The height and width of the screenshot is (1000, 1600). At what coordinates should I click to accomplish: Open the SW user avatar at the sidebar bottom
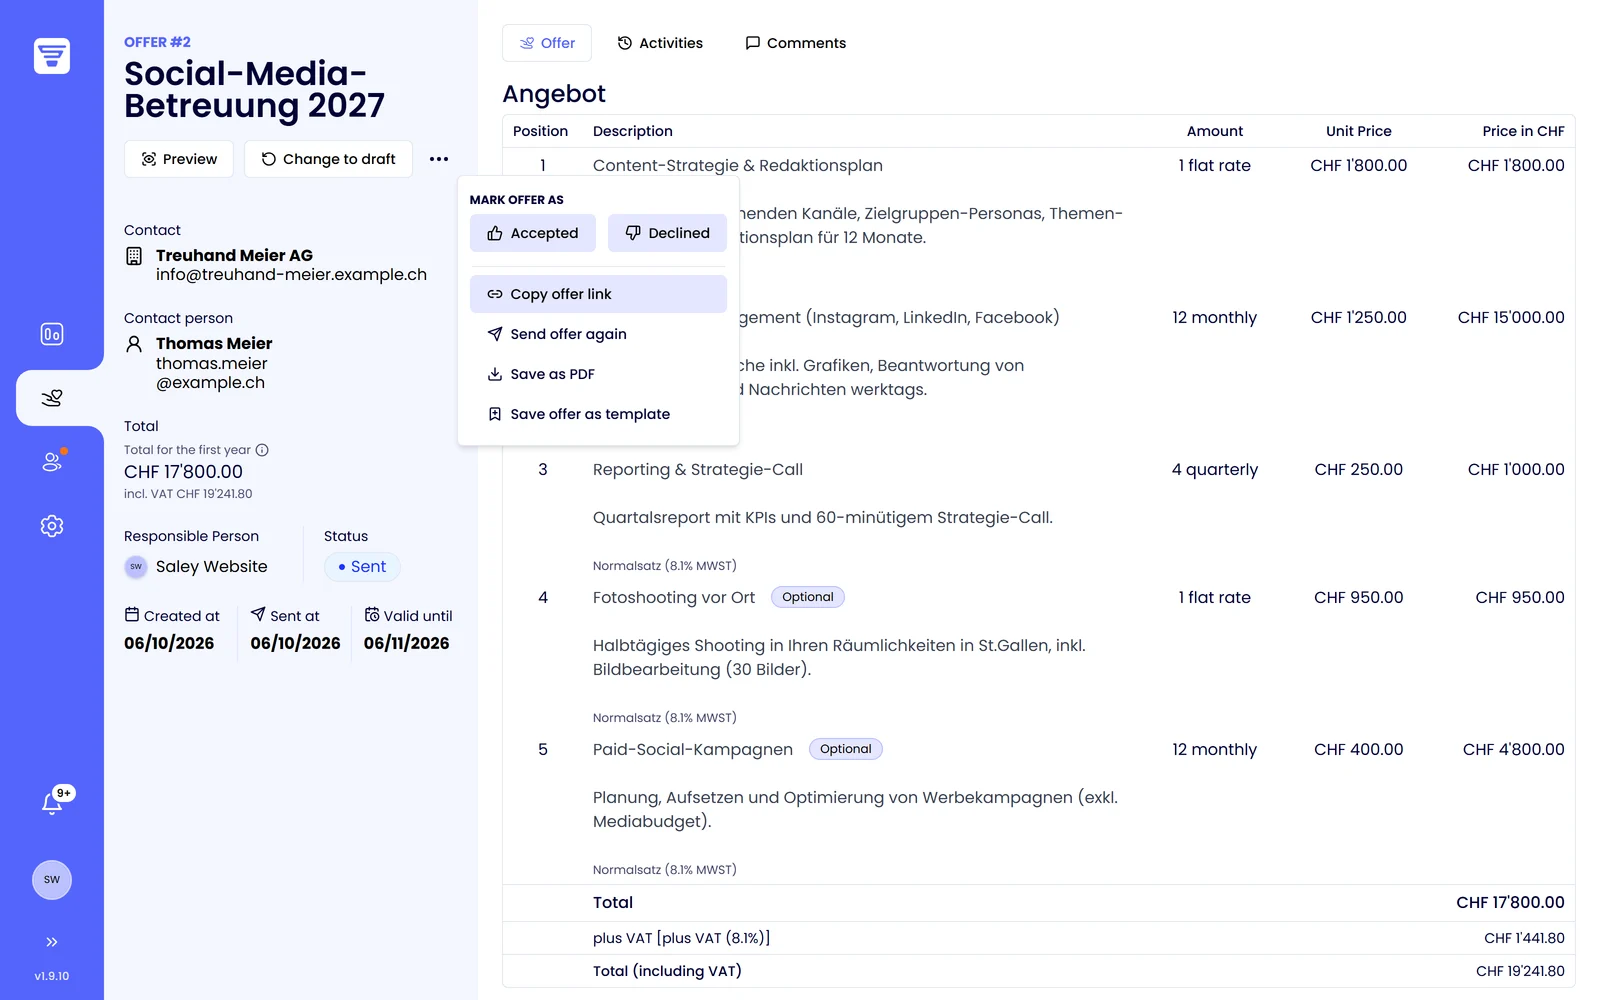pos(52,880)
